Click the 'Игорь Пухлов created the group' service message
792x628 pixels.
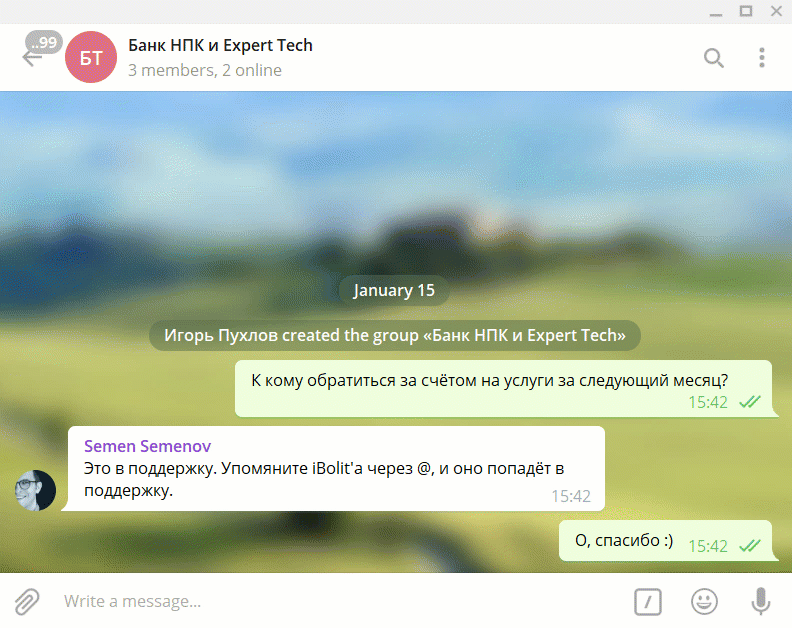coord(395,335)
